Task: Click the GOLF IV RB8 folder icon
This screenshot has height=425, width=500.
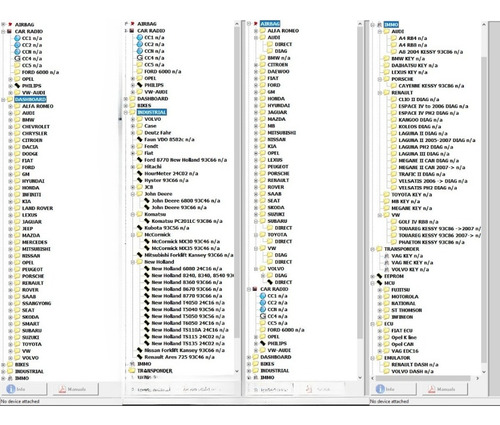Action: pos(394,222)
